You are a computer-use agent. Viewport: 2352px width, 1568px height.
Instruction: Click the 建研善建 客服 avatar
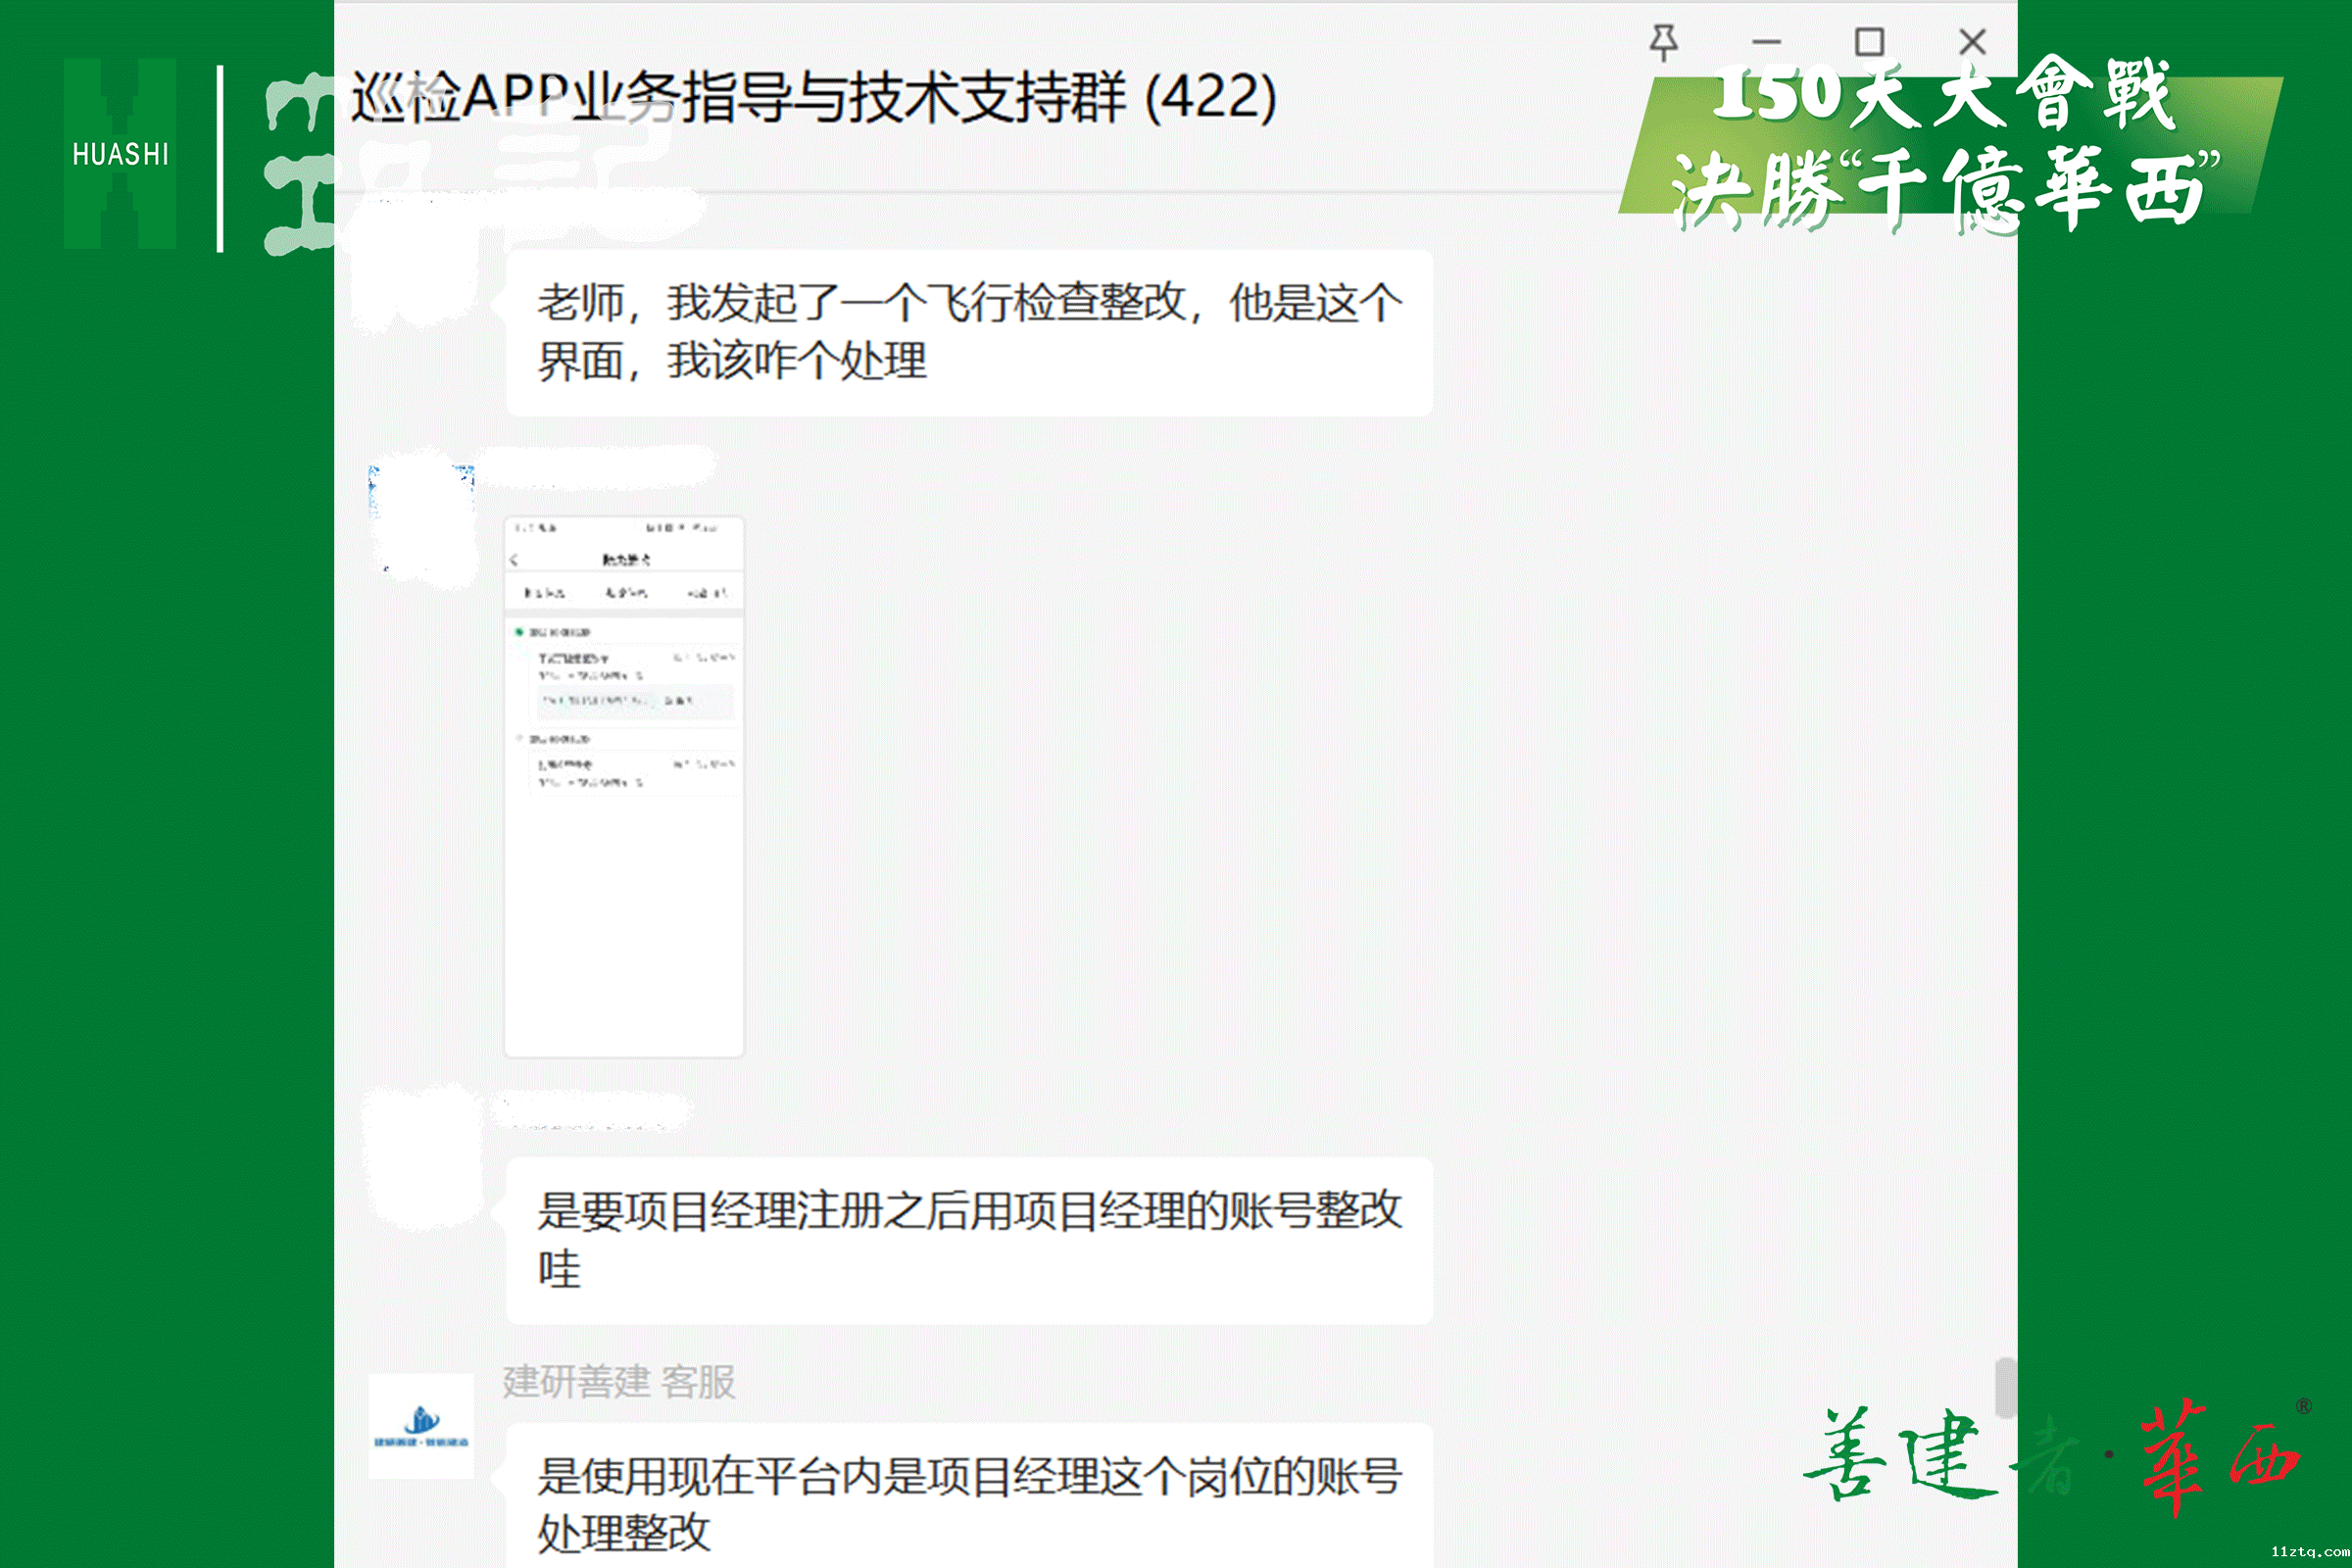[x=421, y=1426]
